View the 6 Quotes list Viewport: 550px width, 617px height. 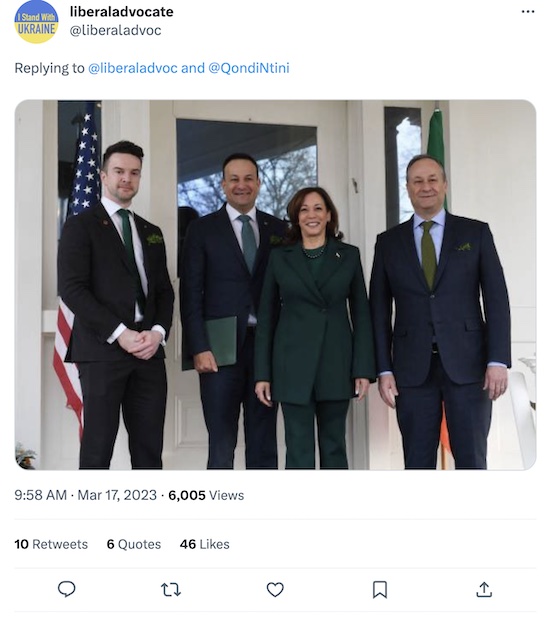pyautogui.click(x=134, y=544)
